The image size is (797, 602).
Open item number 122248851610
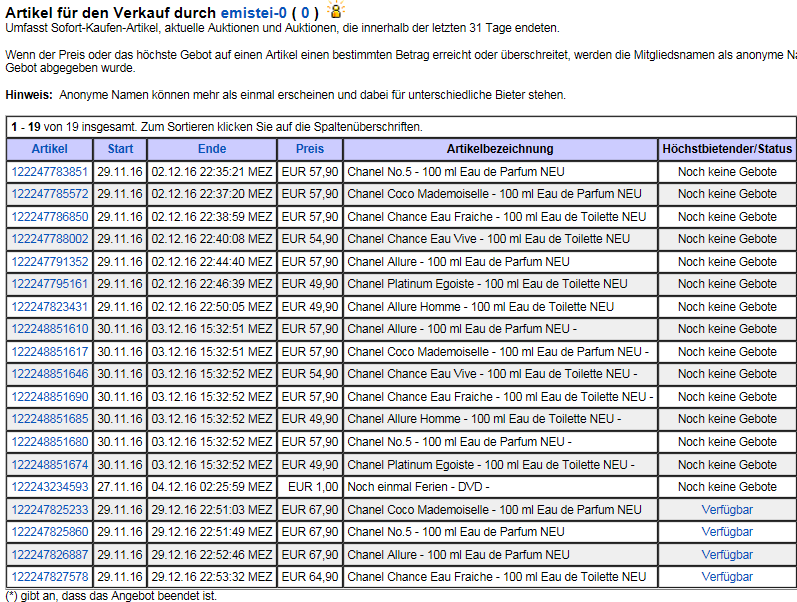[50, 329]
